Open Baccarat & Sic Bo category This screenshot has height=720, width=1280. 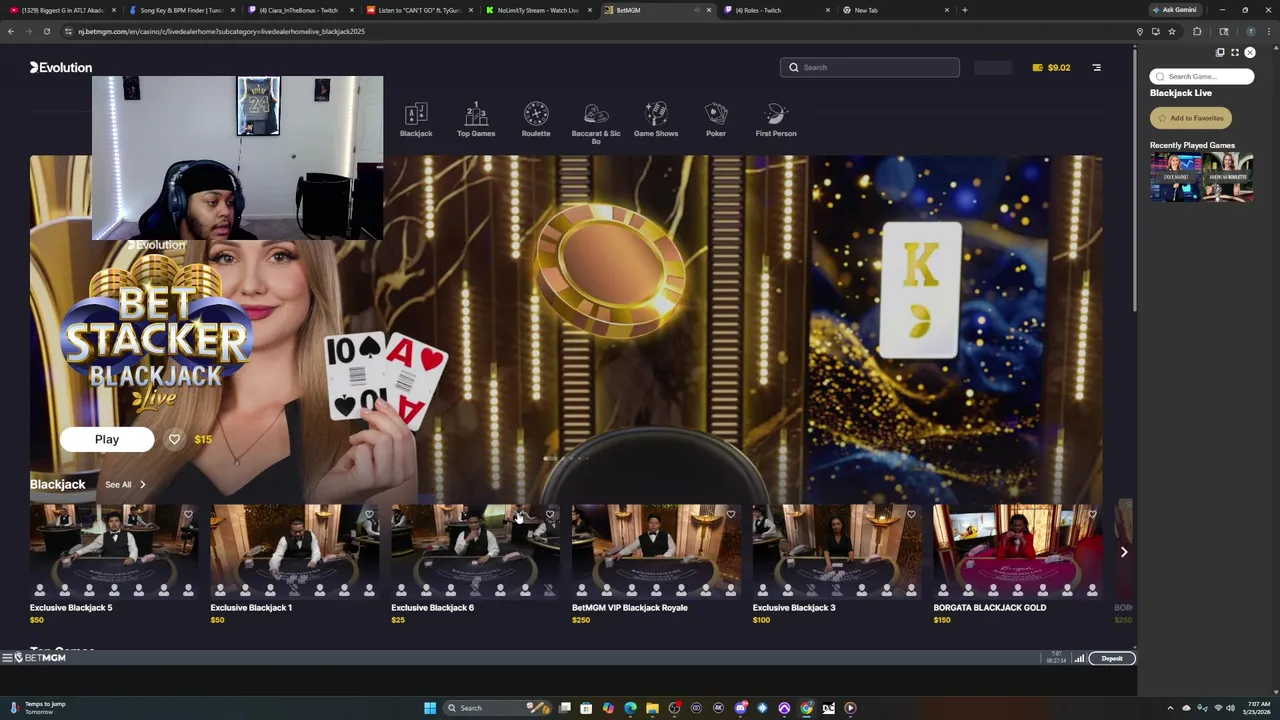pos(596,123)
